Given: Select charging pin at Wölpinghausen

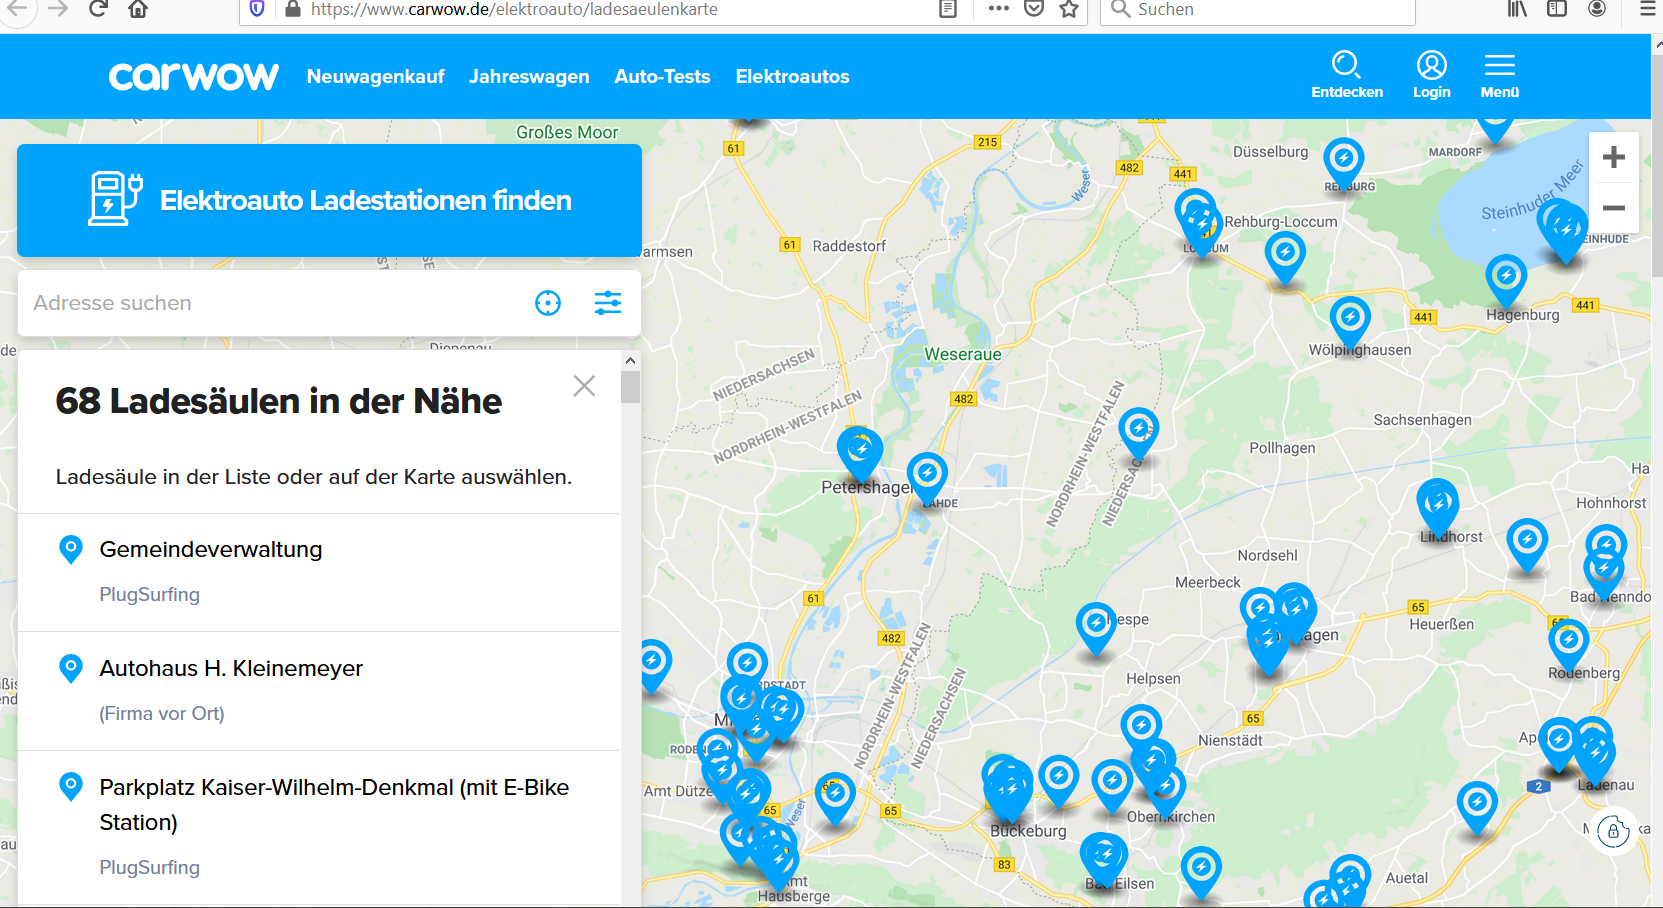Looking at the screenshot, I should pos(1350,324).
